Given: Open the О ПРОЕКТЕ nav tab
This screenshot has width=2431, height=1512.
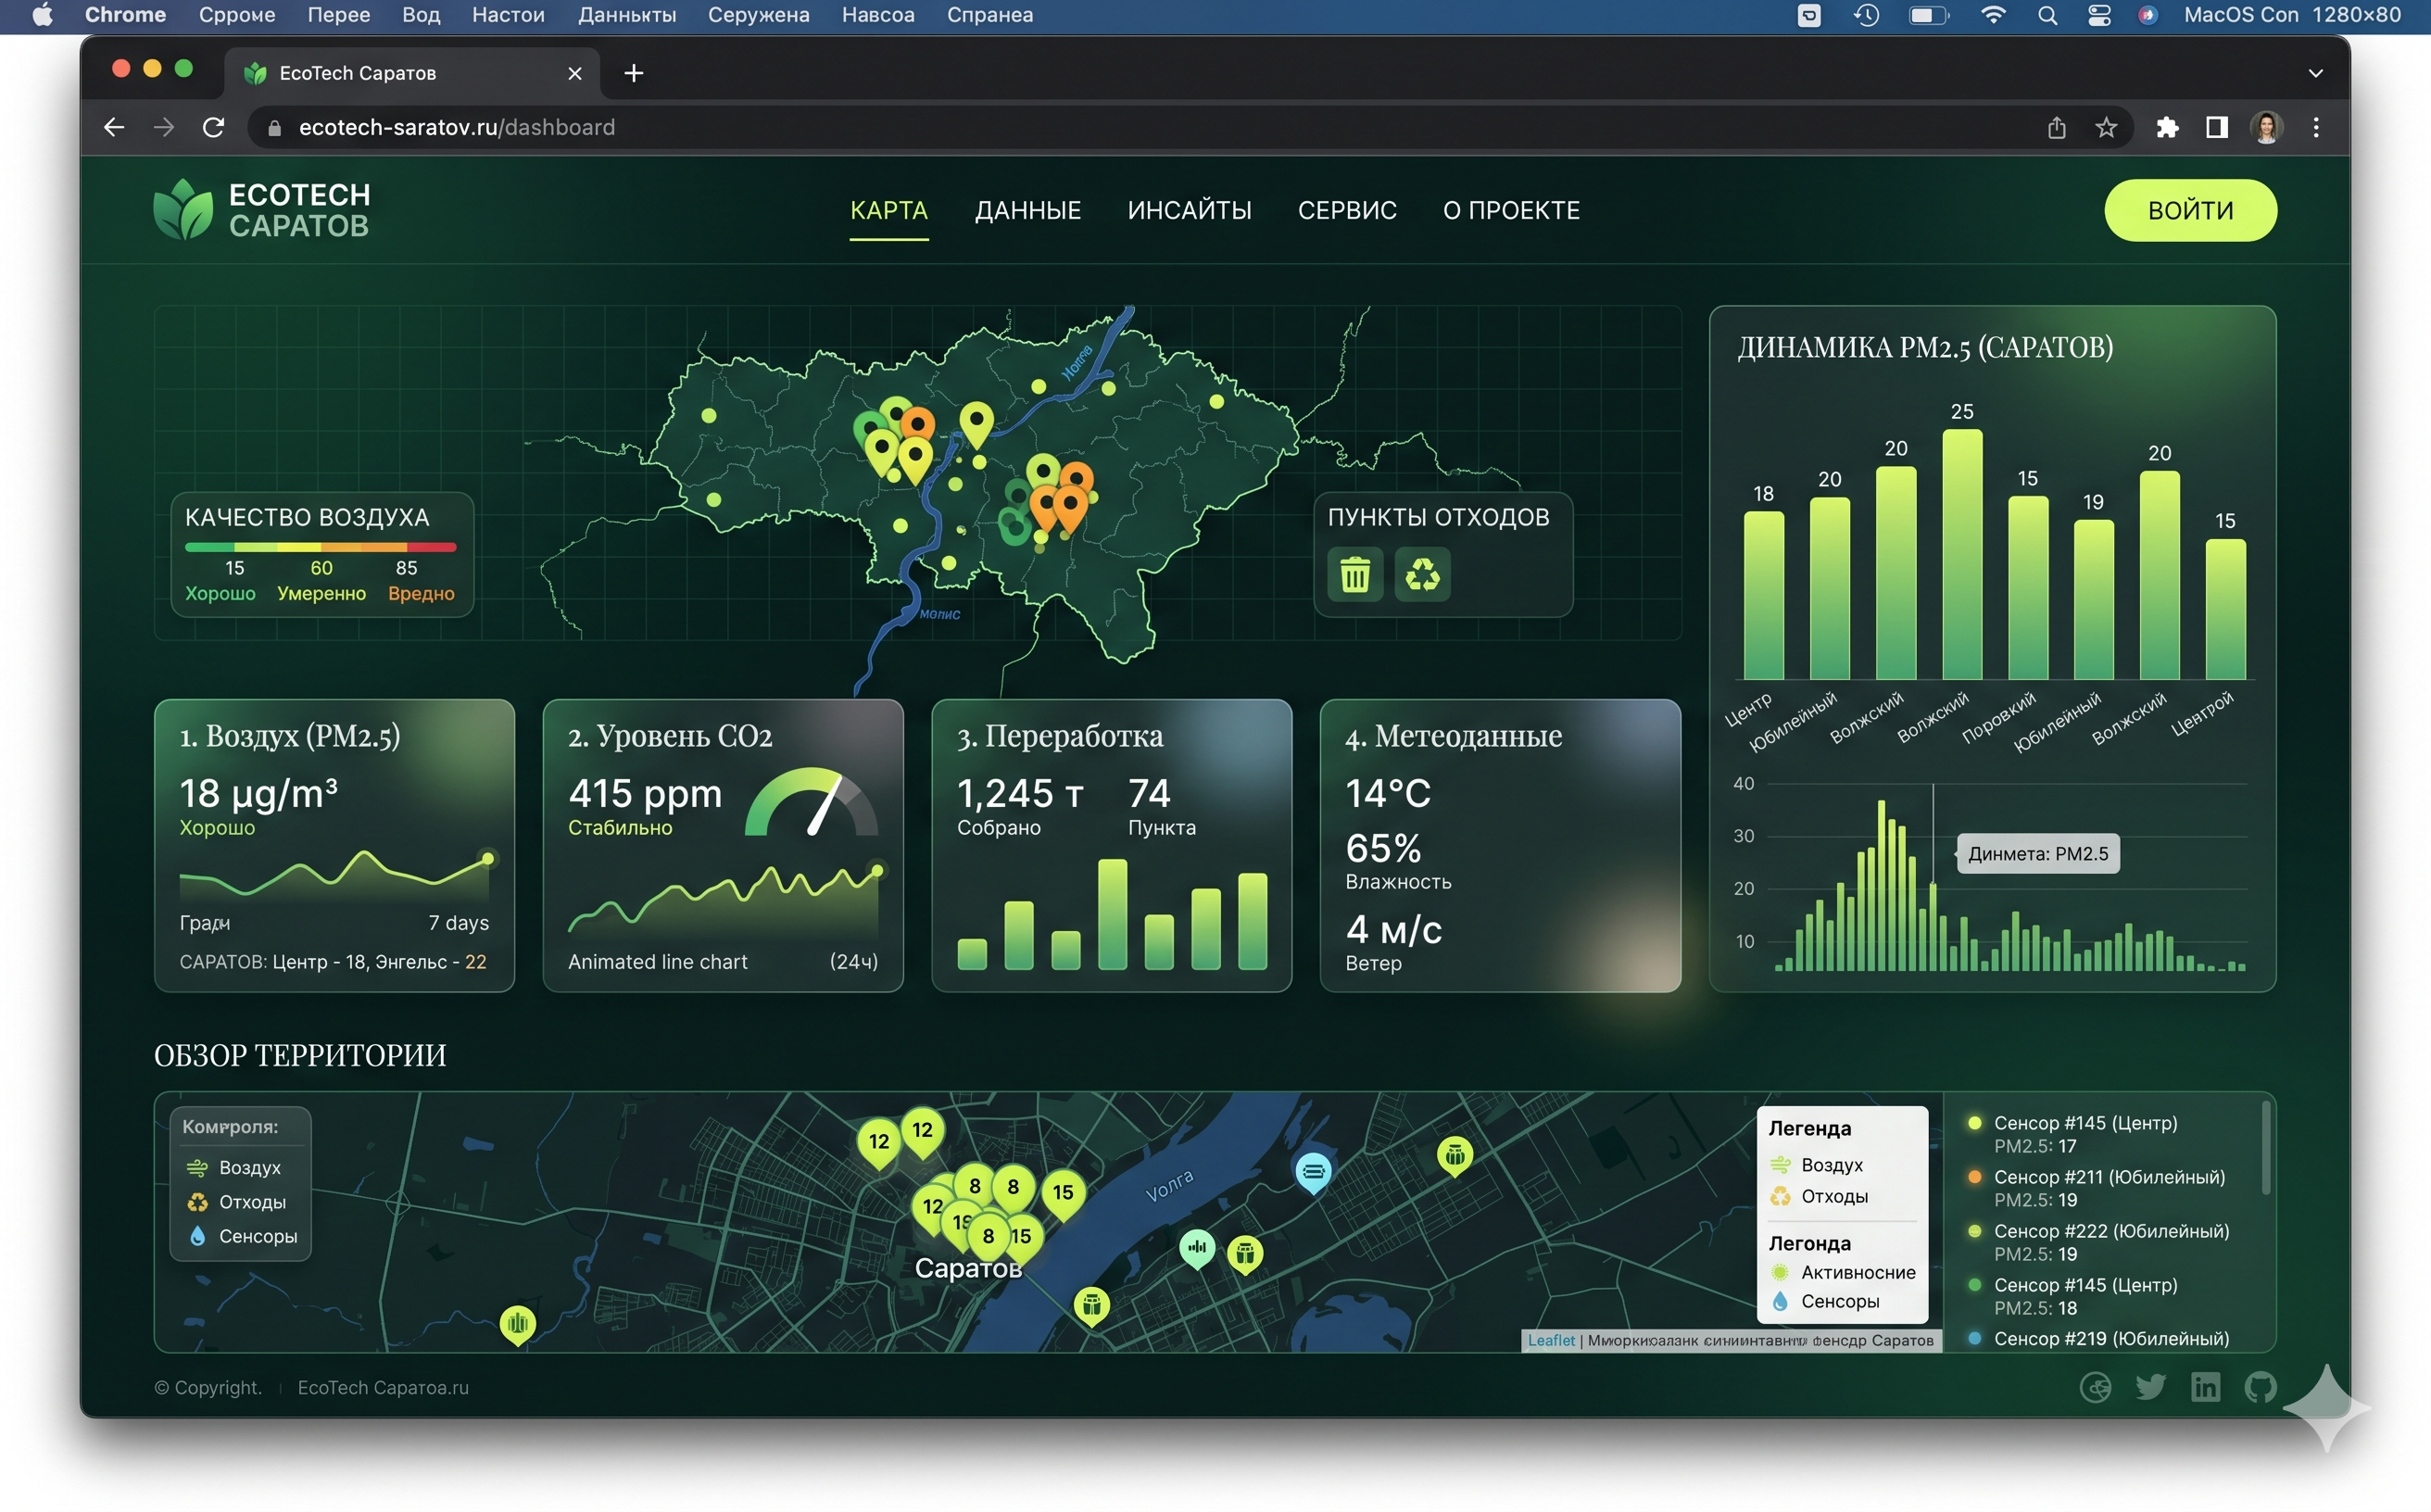Looking at the screenshot, I should pos(1511,211).
